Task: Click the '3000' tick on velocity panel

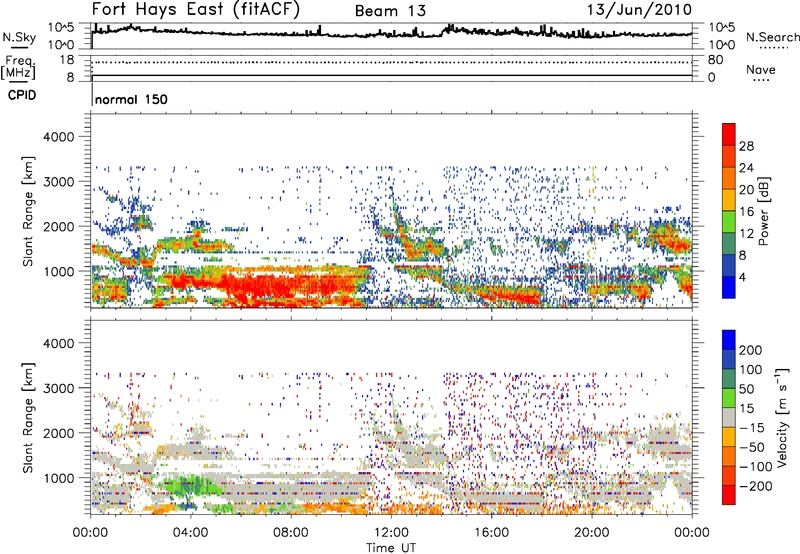Action: (x=59, y=388)
